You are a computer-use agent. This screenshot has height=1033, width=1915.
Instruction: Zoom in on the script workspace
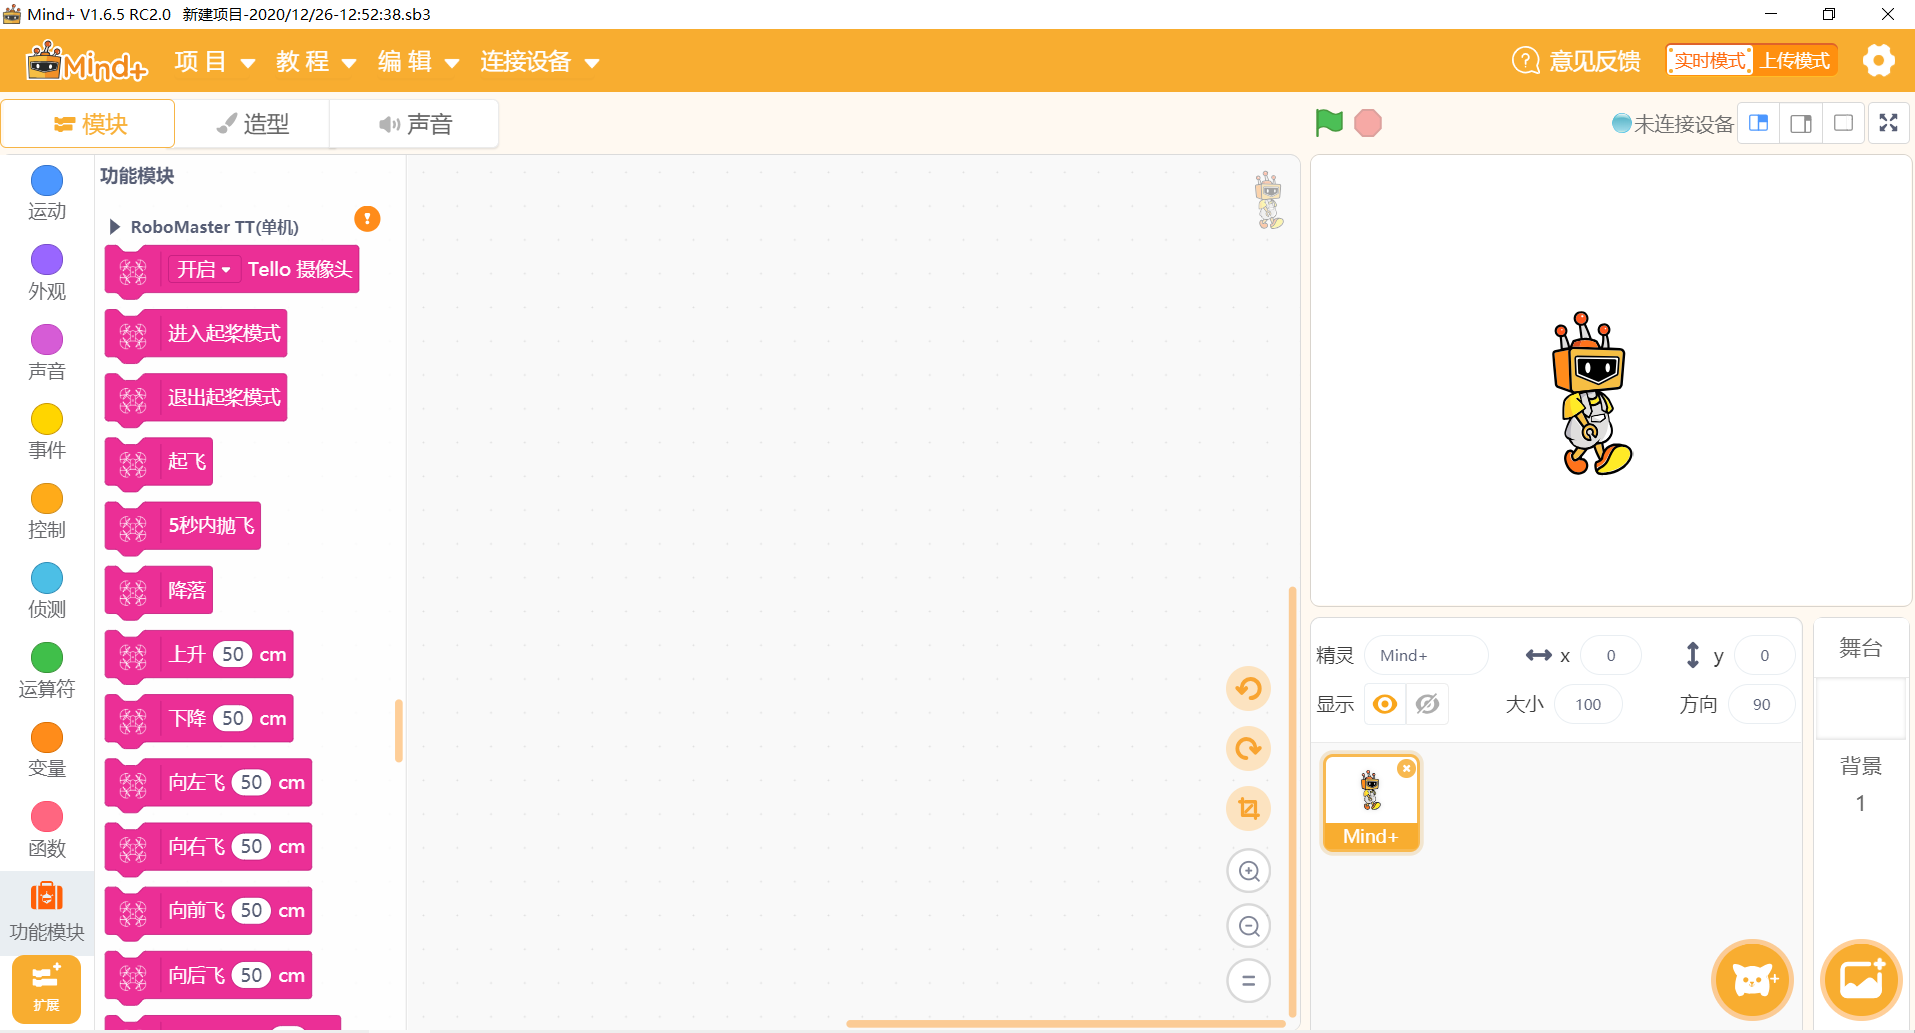click(x=1248, y=871)
